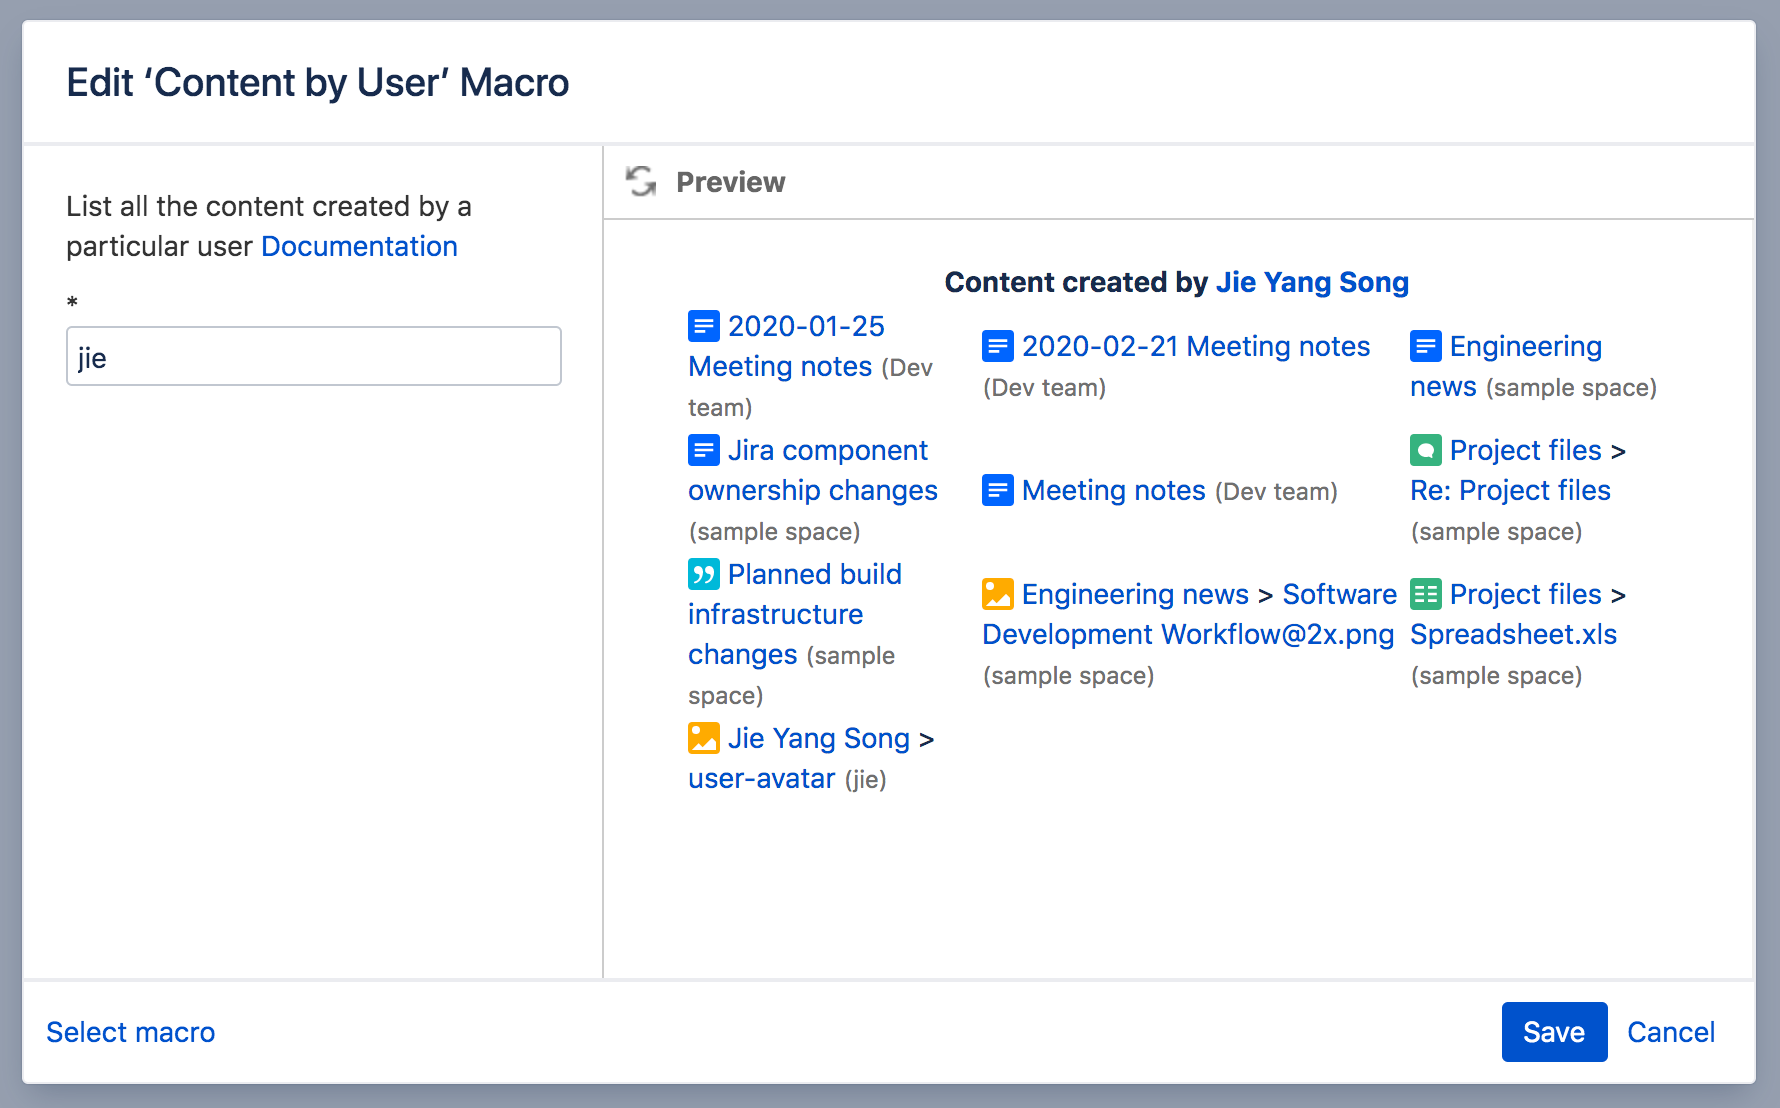The height and width of the screenshot is (1108, 1780).
Task: Click image icon beside Jie Yang Song
Action: click(703, 738)
